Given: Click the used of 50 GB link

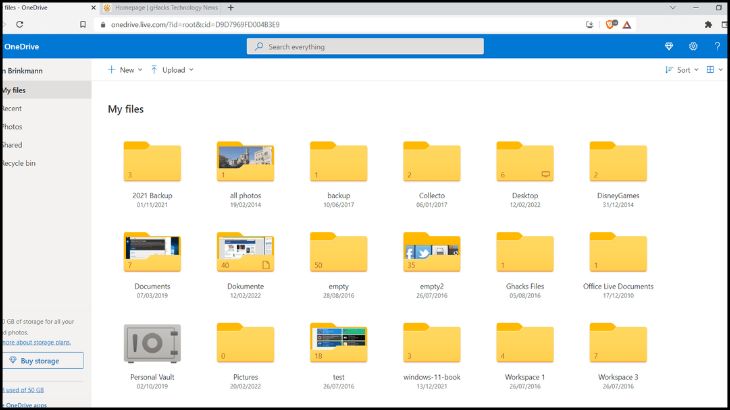Looking at the screenshot, I should coord(23,390).
